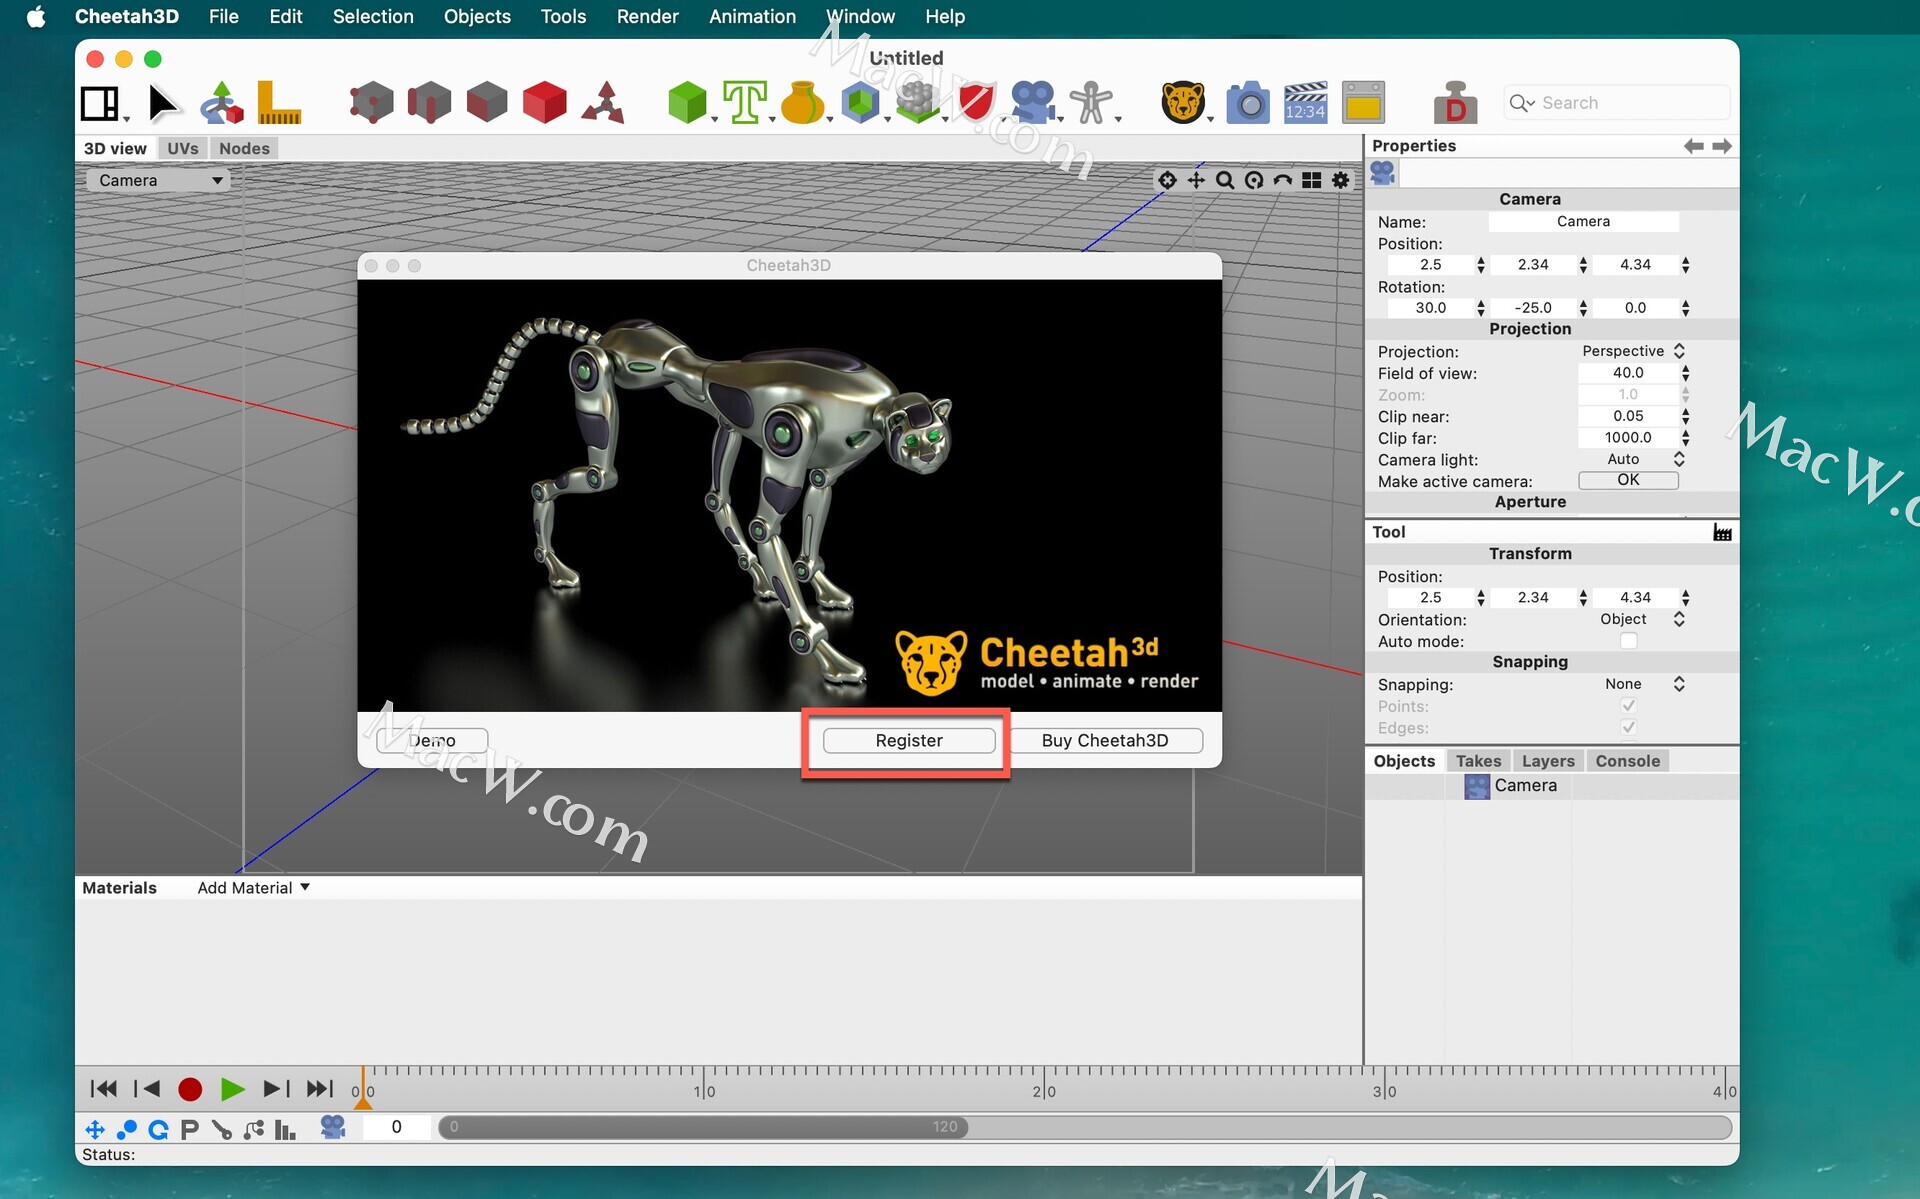Open the red shield tags tool

click(975, 103)
